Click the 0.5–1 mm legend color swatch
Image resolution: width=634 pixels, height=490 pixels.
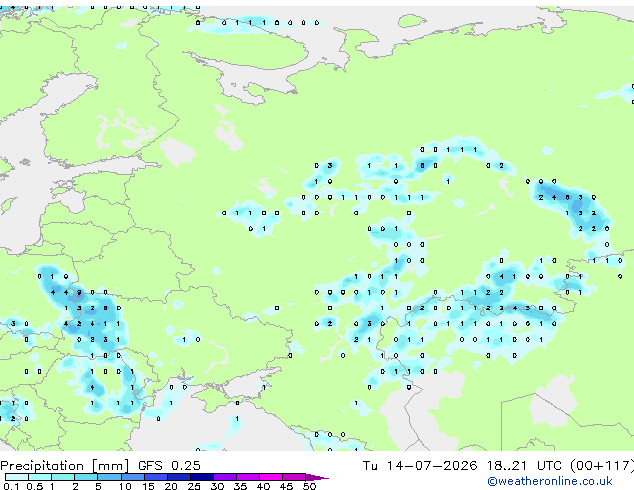coord(40,477)
